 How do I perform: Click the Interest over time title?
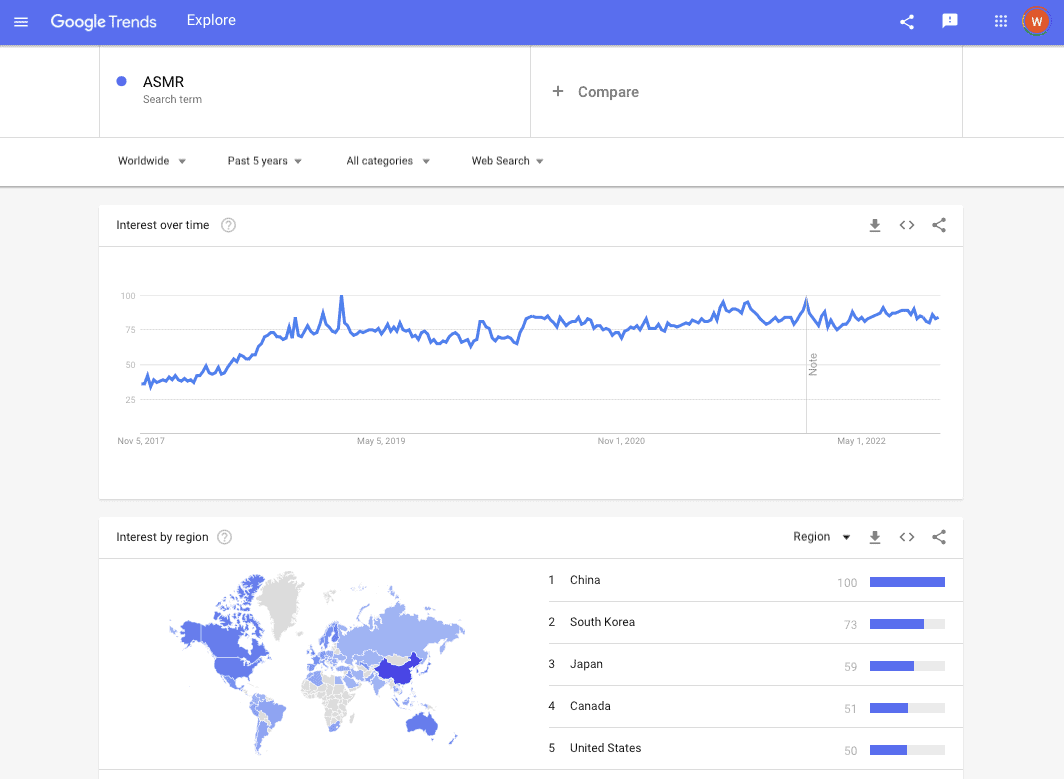pyautogui.click(x=162, y=225)
